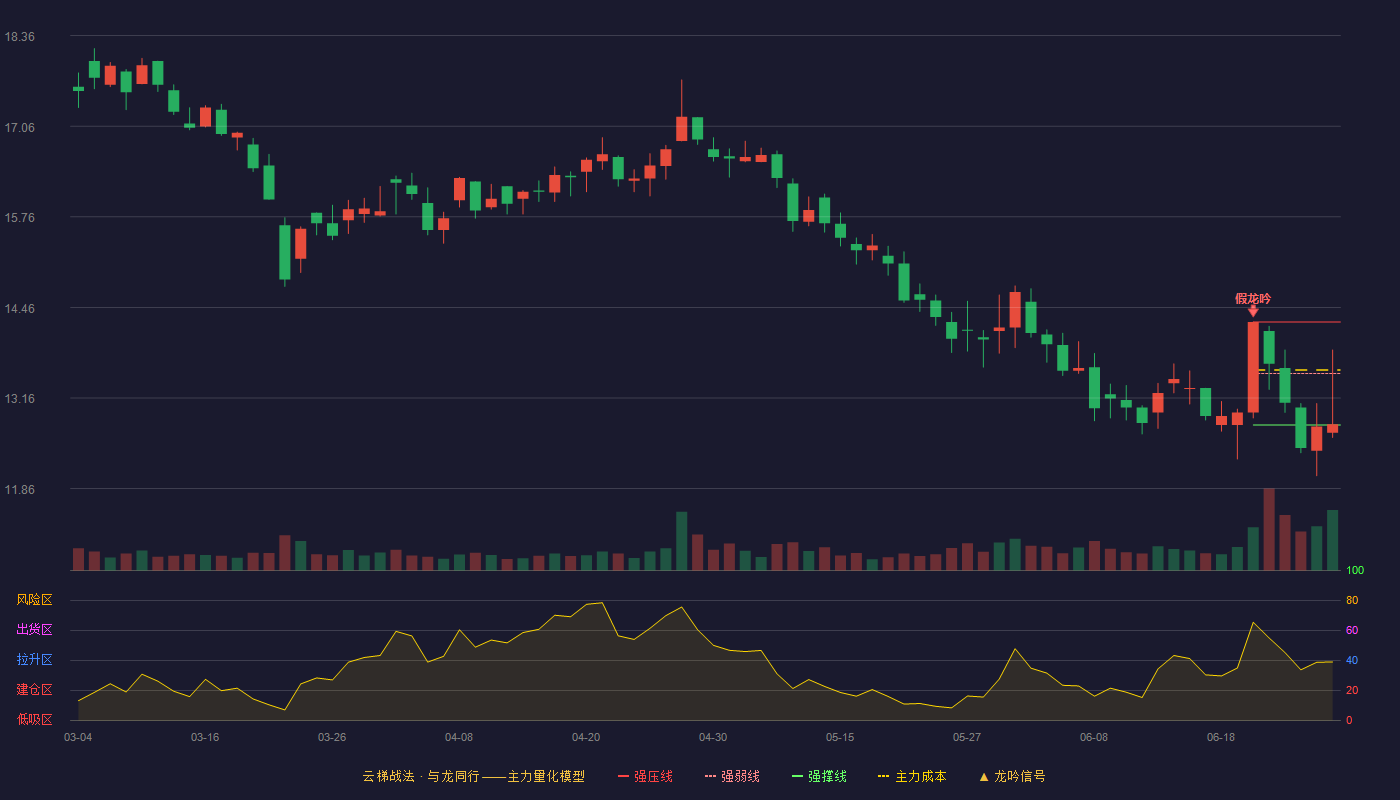Click the 03-16 date label
This screenshot has height=800, width=1400.
pyautogui.click(x=205, y=737)
